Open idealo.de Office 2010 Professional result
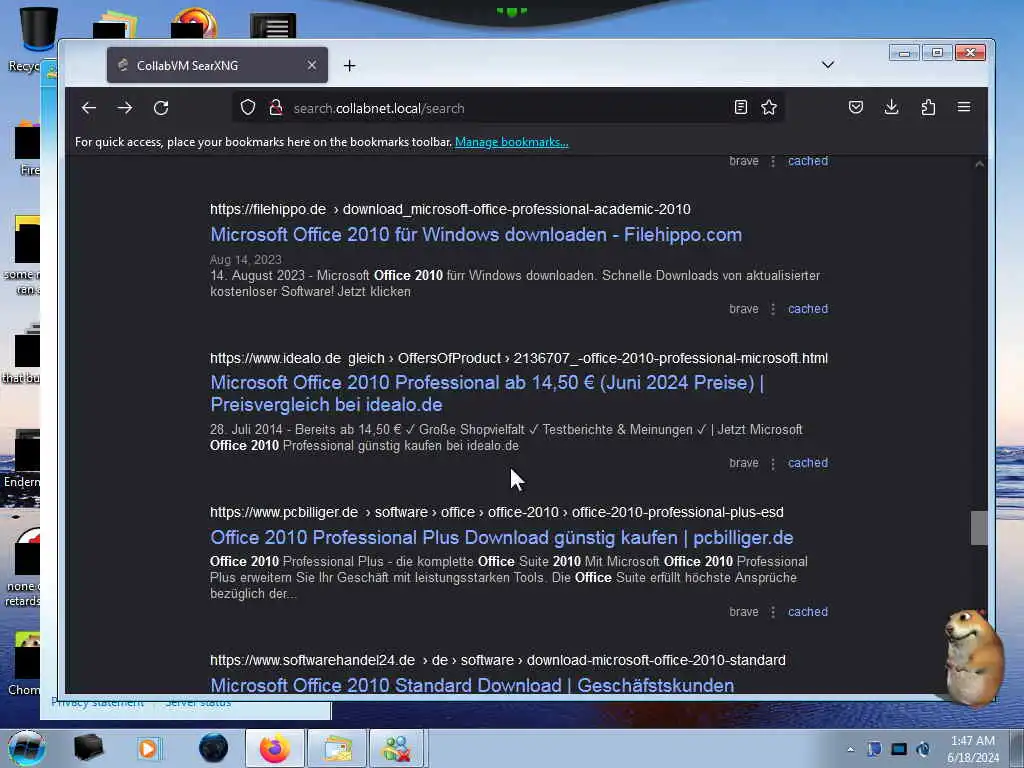1024x768 pixels. click(487, 393)
